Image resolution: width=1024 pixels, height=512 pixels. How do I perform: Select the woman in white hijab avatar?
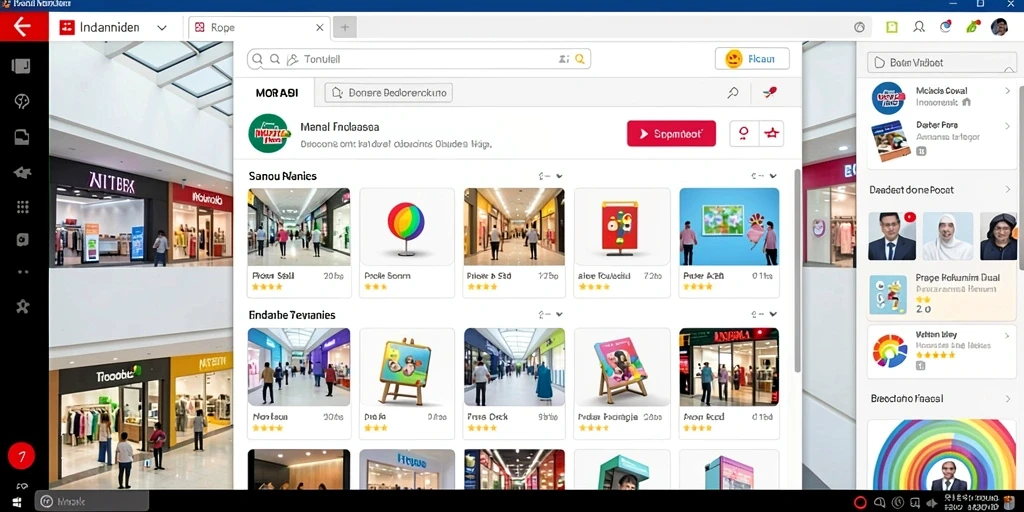tap(948, 236)
